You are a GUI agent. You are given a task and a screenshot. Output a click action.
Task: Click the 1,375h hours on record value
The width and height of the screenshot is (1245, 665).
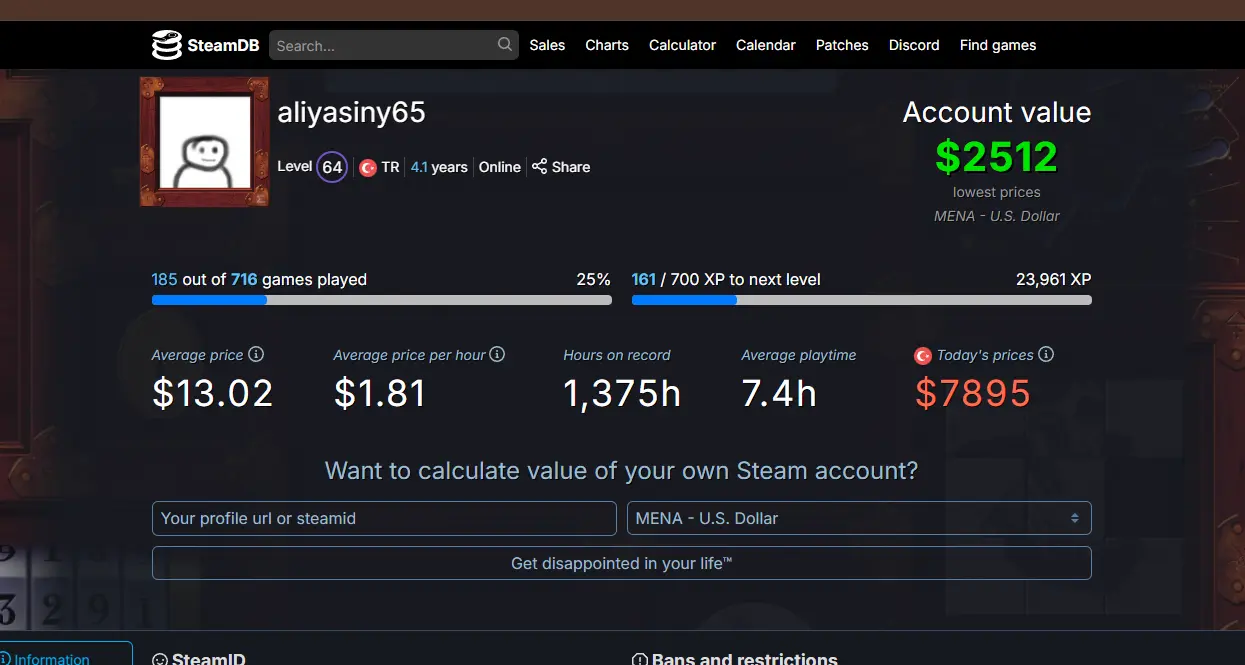click(x=622, y=393)
